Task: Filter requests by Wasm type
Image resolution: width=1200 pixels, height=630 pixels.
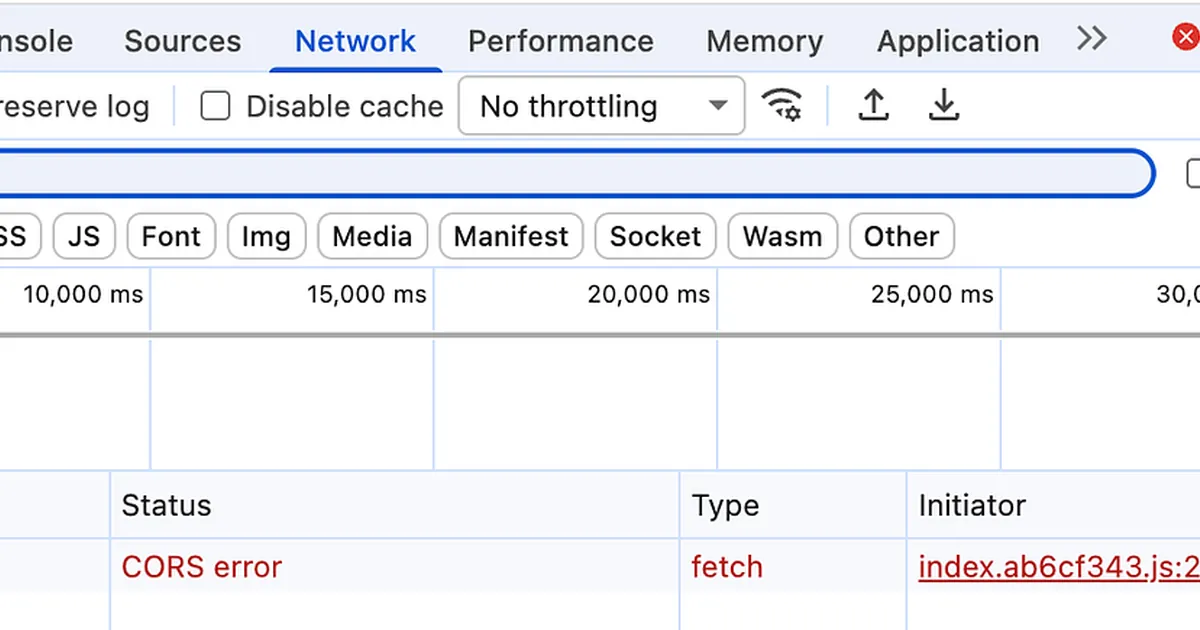Action: coord(782,237)
